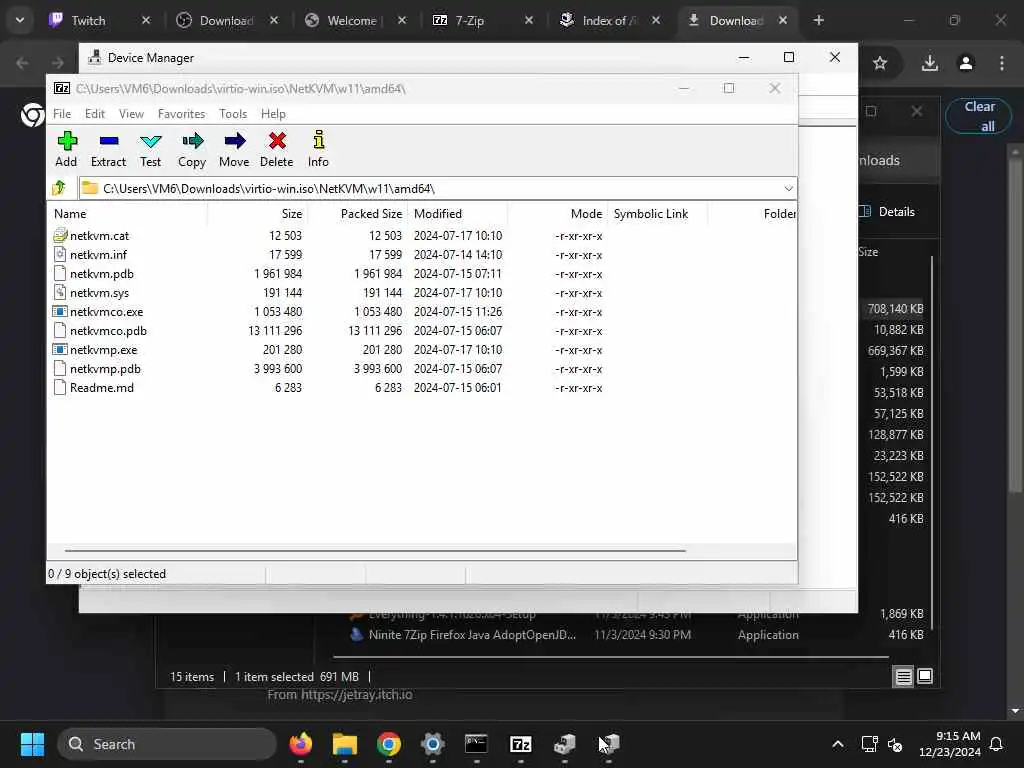
Task: Open Chrome's three-dot menu
Action: (x=1002, y=63)
